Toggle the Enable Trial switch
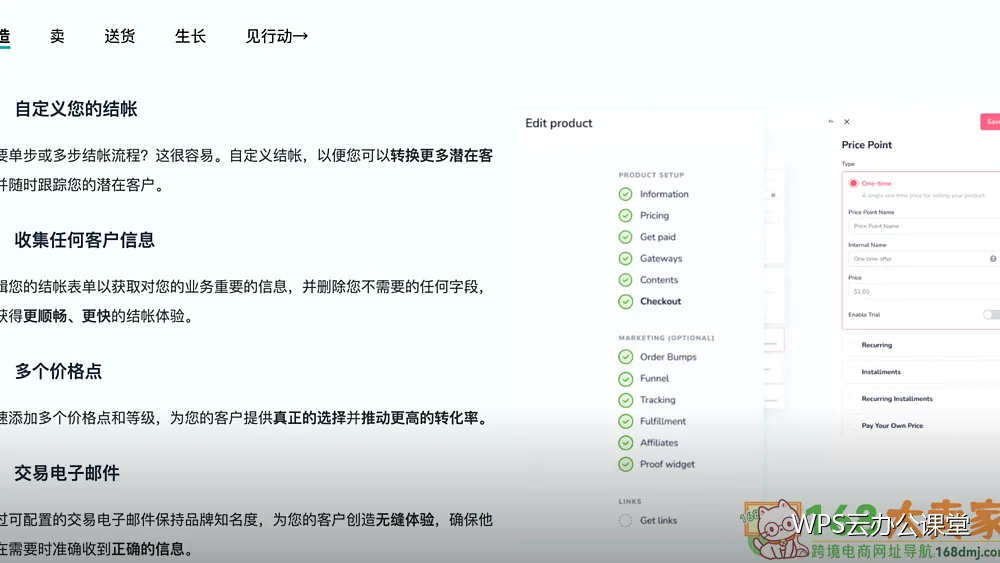Screen dimensions: 1000x563 point(992,314)
